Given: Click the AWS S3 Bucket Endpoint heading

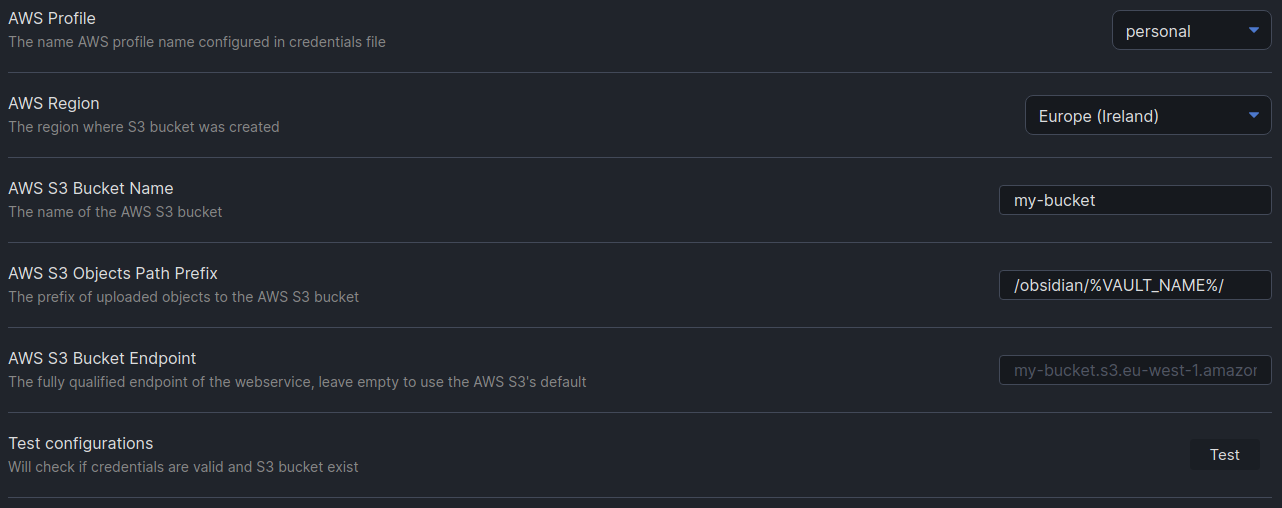Looking at the screenshot, I should 102,358.
